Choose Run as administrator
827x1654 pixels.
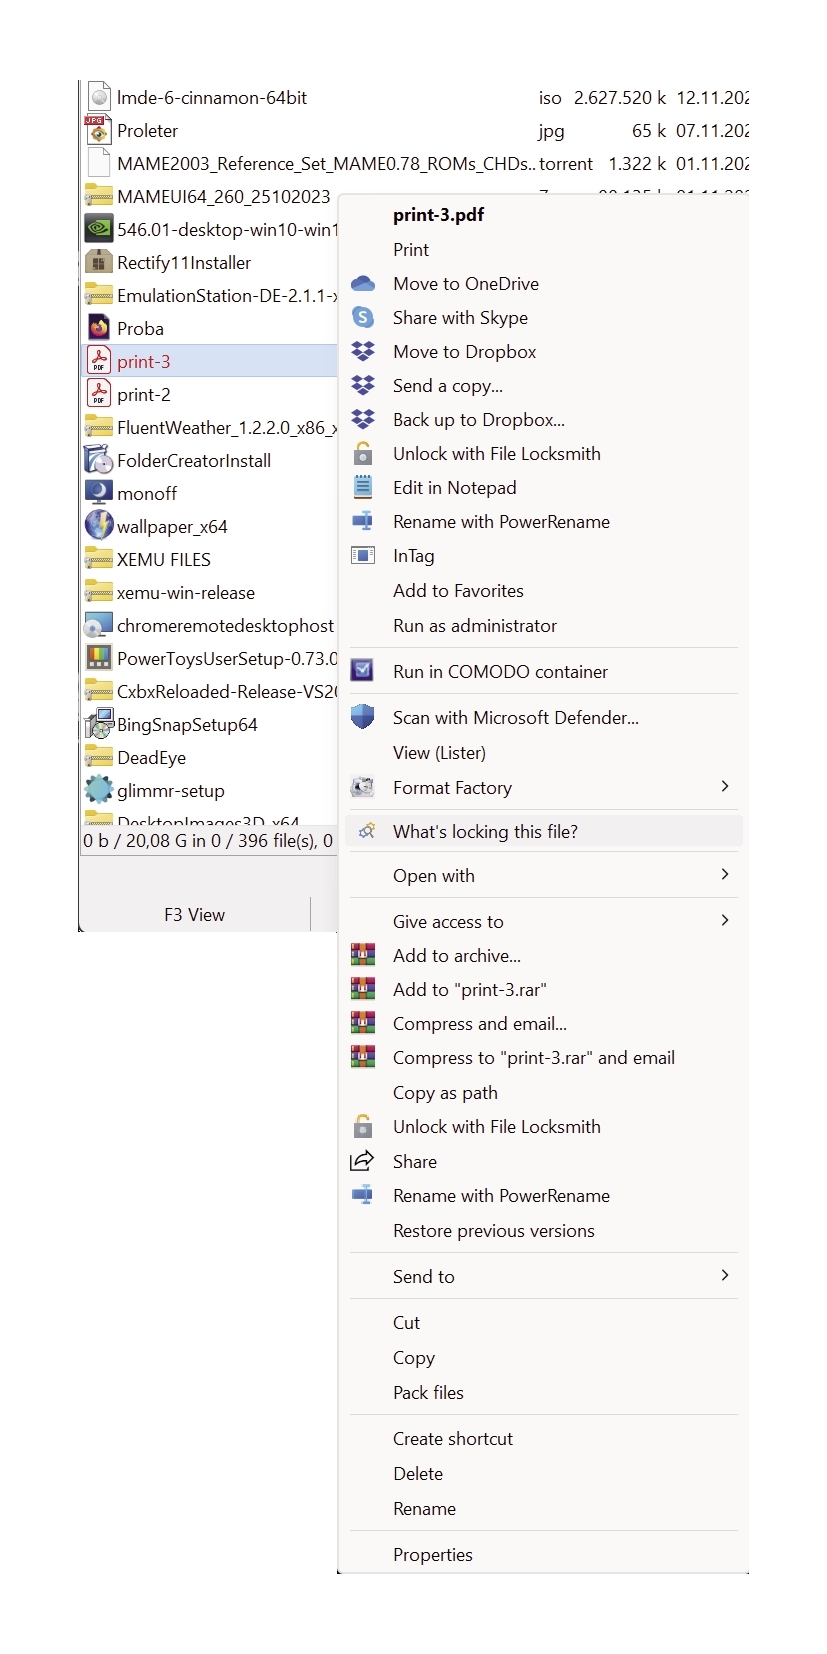475,626
